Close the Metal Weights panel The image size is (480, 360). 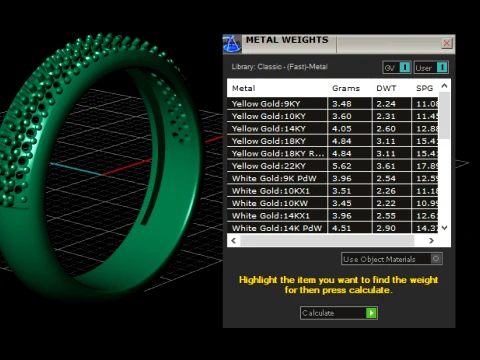point(447,43)
